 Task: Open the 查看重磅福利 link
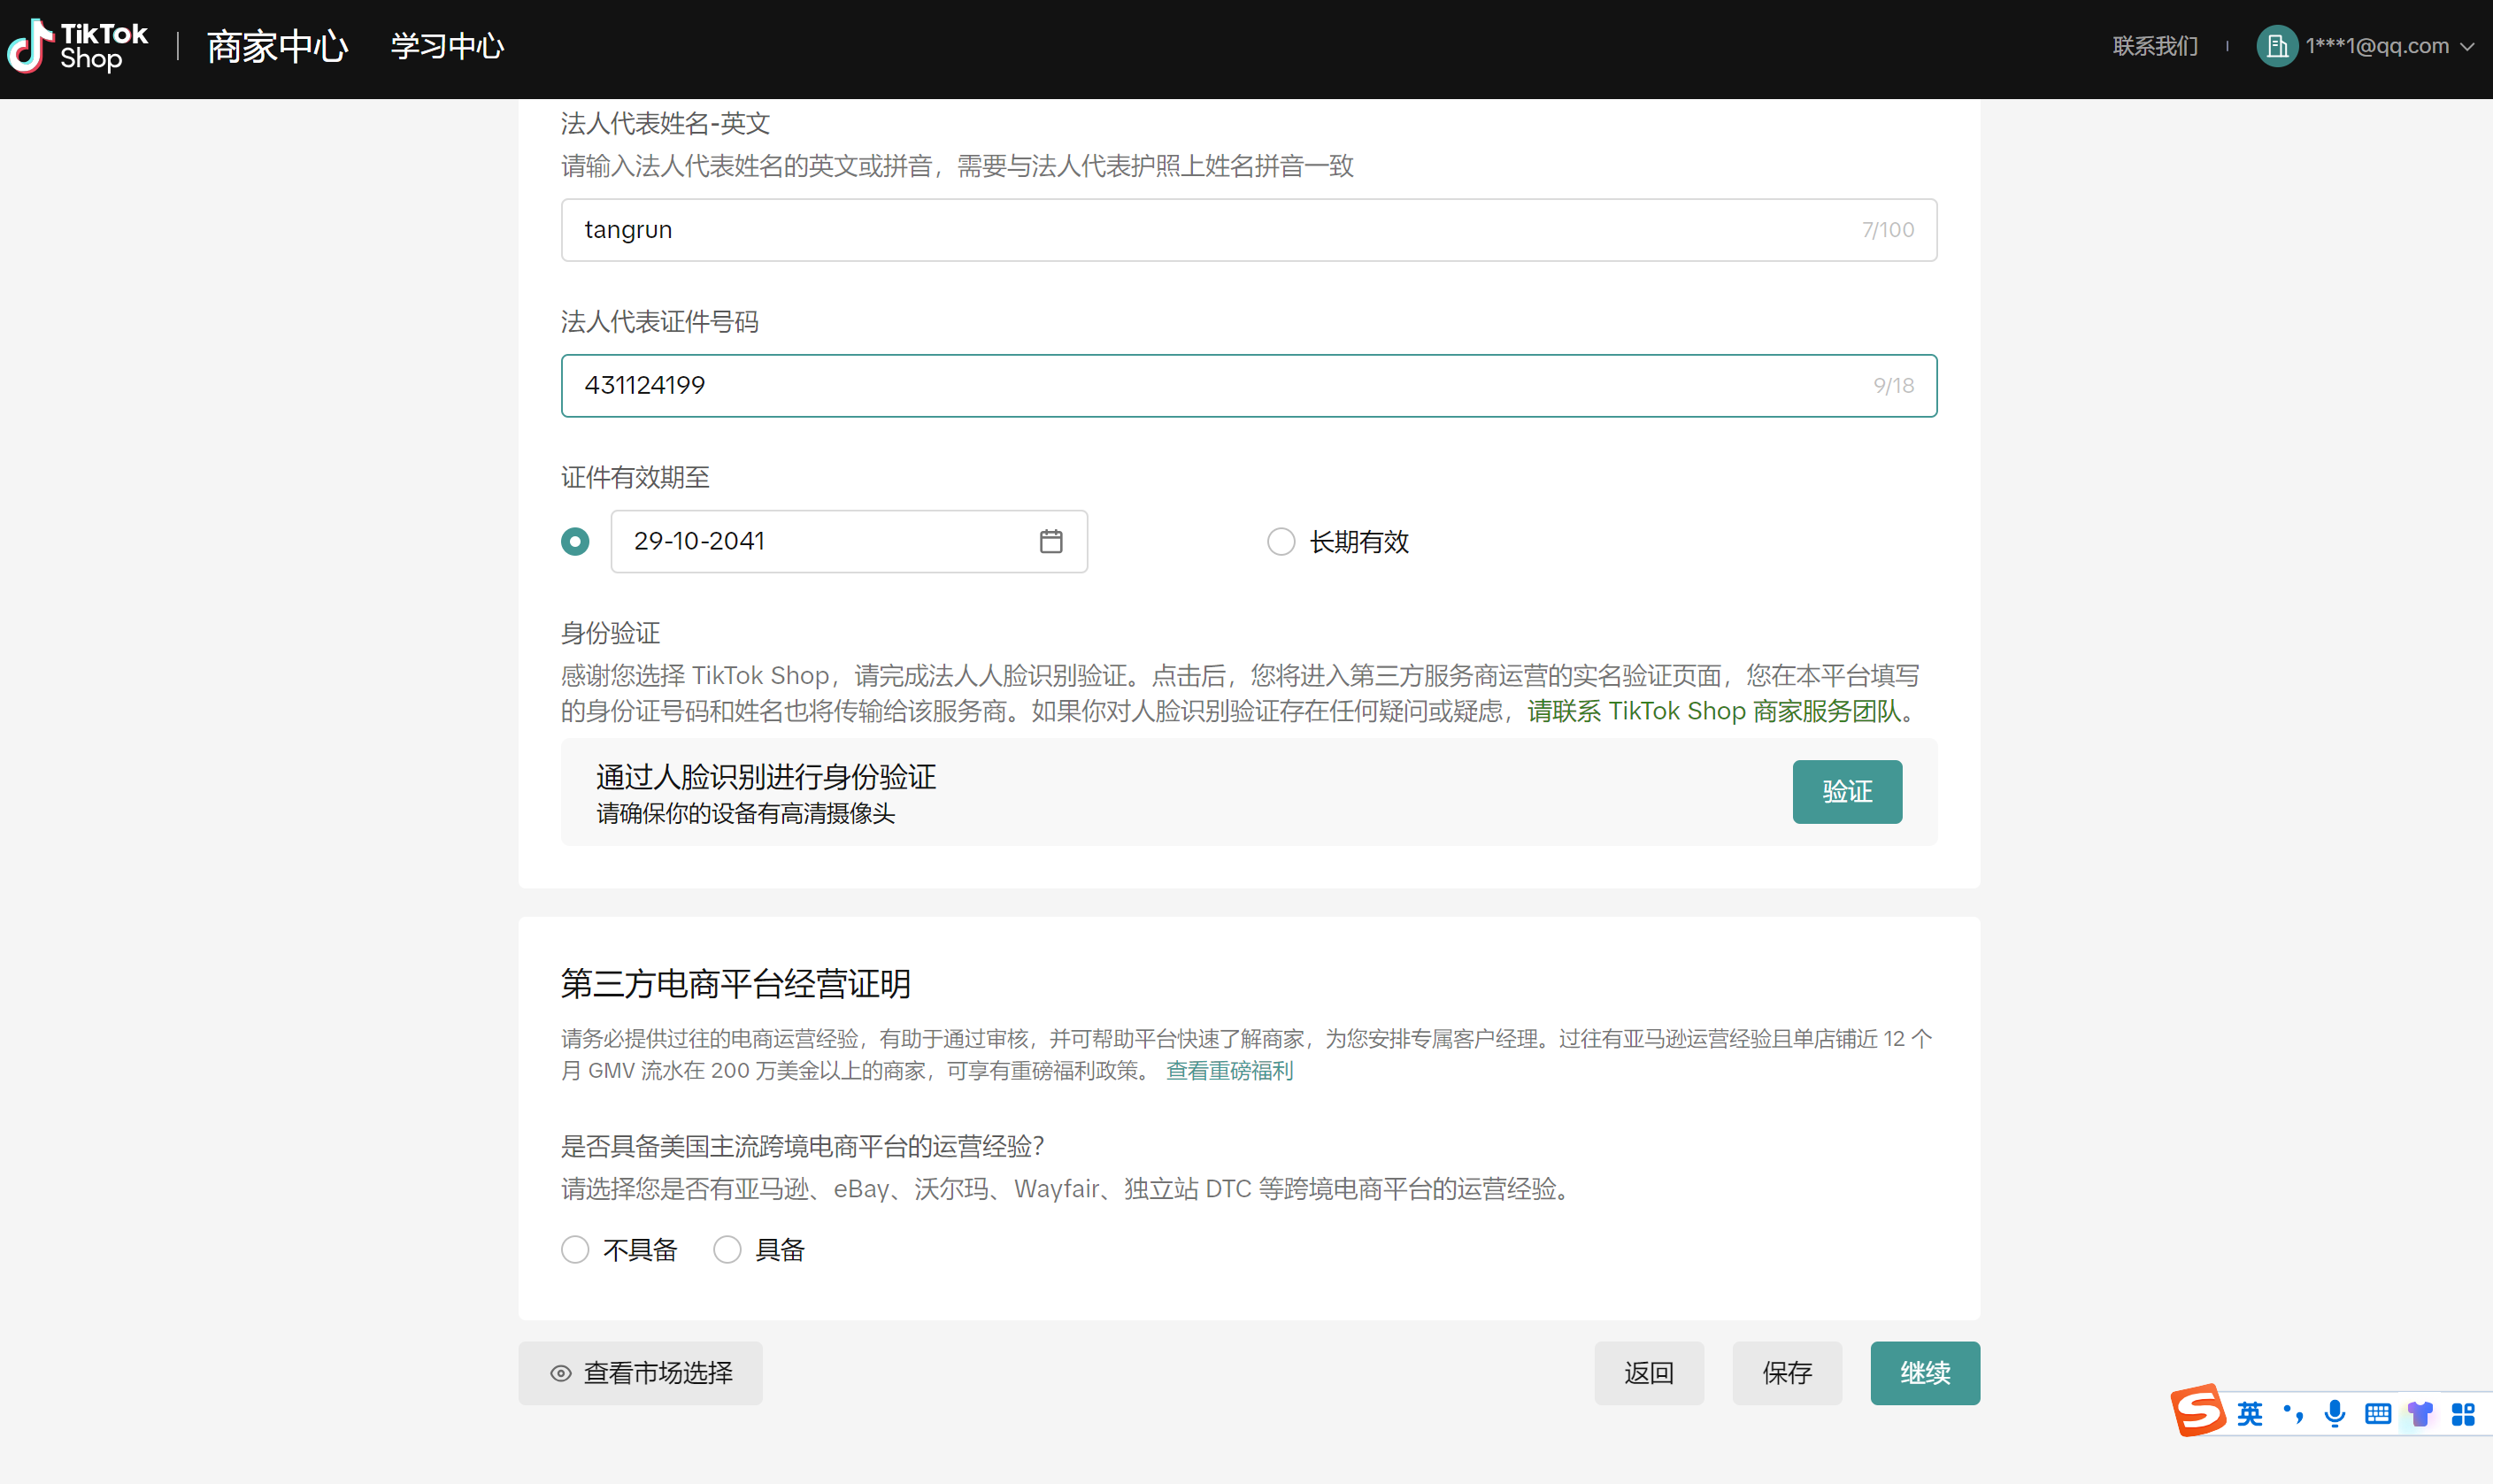(1229, 1070)
